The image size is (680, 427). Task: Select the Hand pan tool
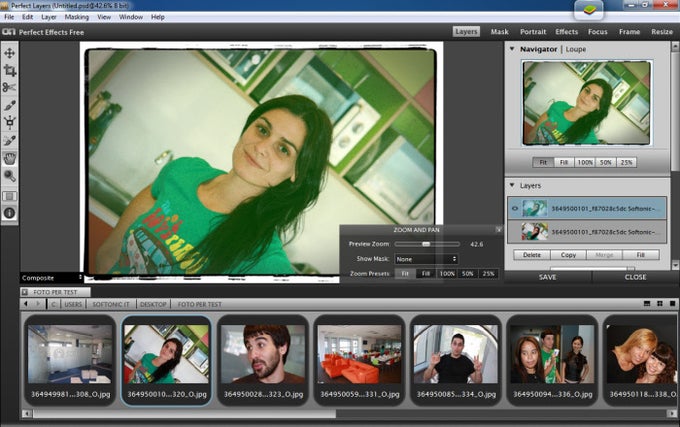[x=10, y=158]
